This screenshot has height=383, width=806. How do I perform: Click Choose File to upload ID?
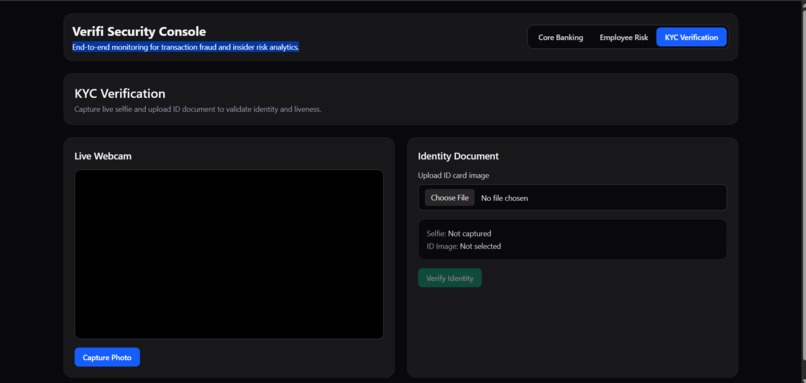coord(449,198)
